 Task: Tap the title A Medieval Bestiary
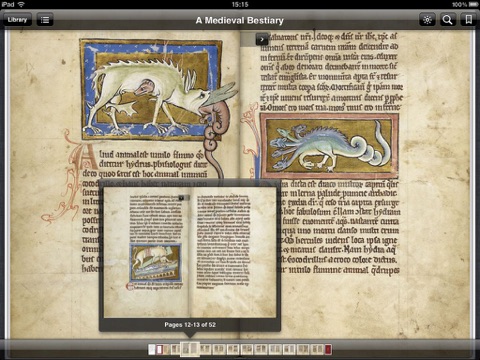click(x=240, y=20)
